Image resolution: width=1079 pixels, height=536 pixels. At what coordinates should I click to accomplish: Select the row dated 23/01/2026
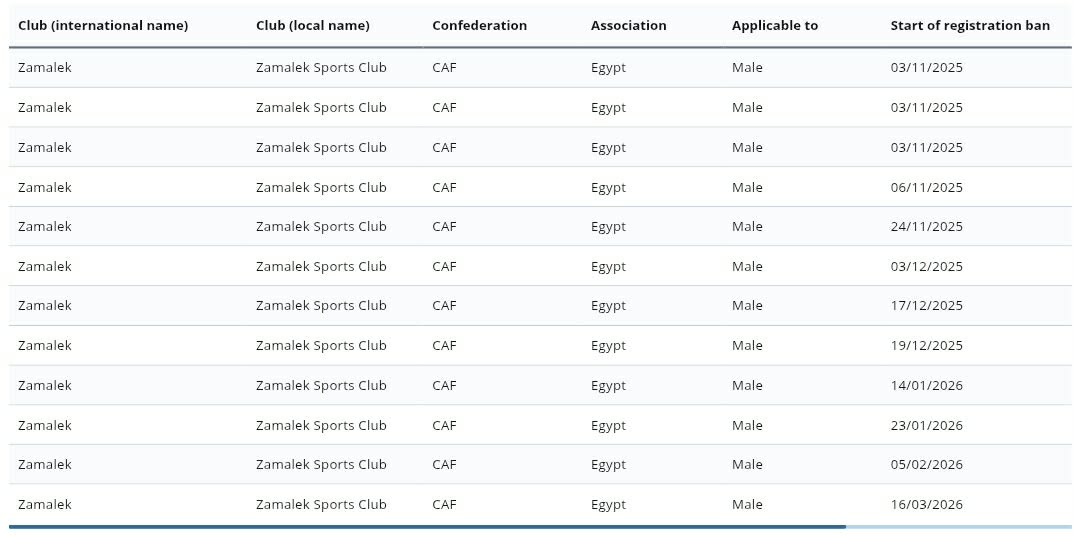click(540, 425)
